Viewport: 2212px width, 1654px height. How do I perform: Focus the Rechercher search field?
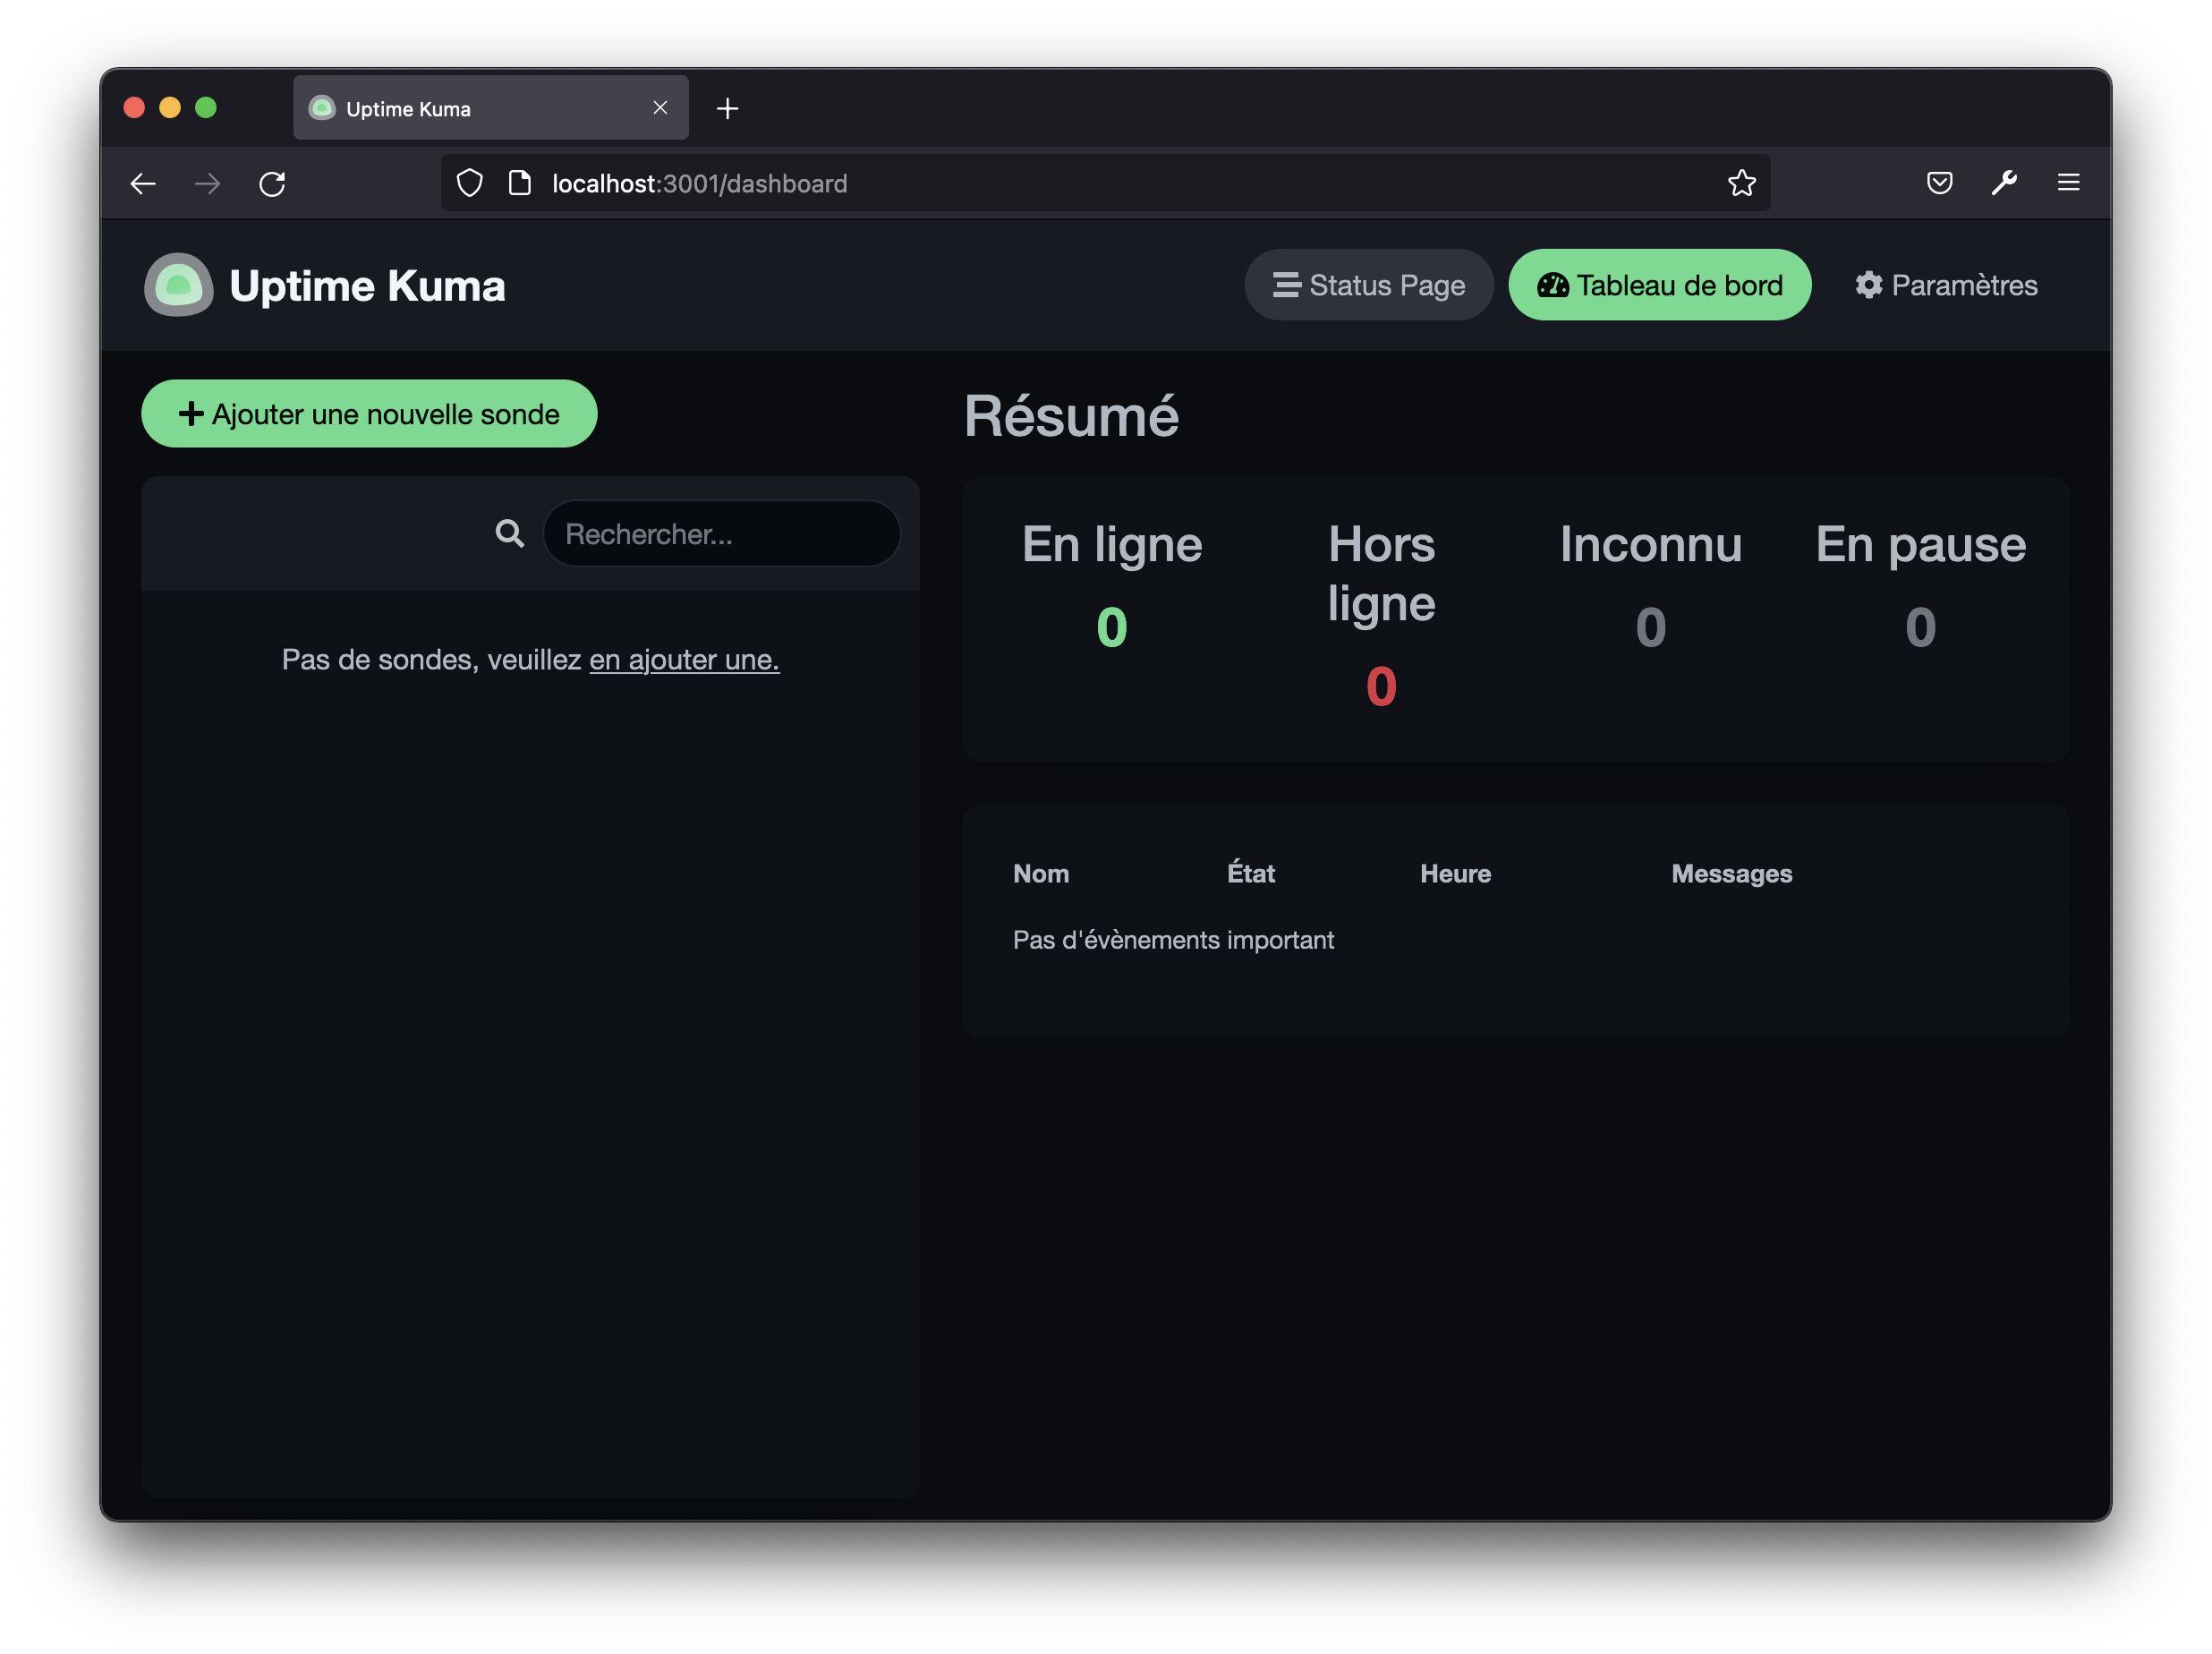click(x=721, y=534)
